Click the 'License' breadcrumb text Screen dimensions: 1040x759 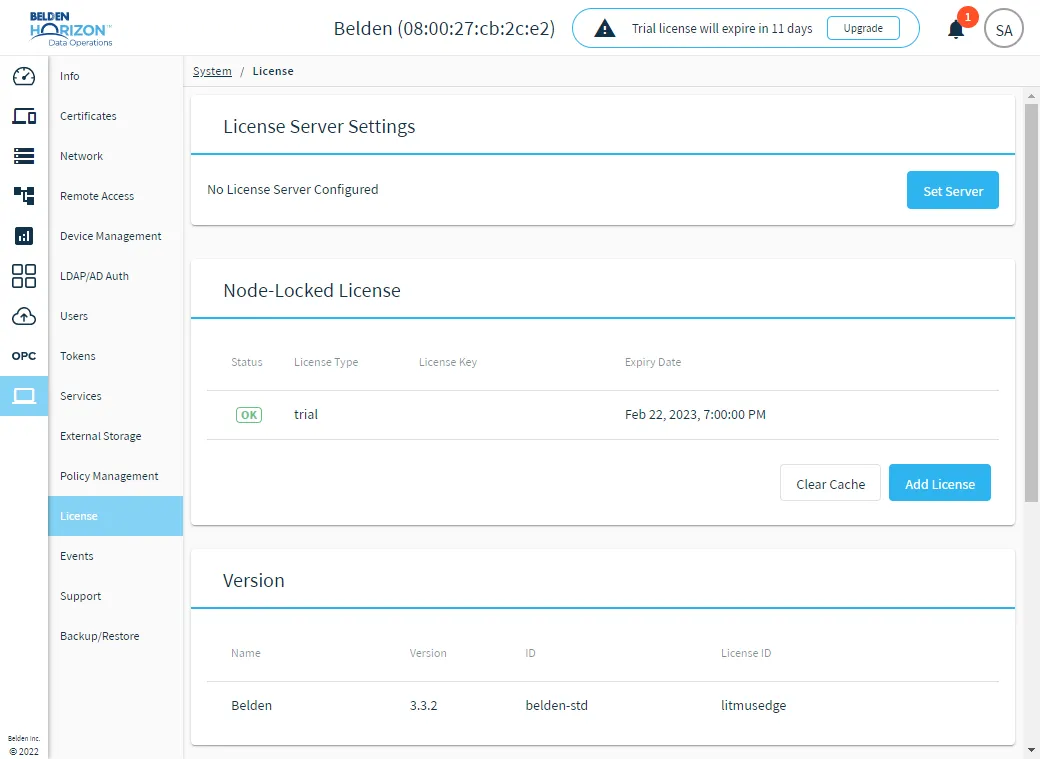[x=273, y=71]
